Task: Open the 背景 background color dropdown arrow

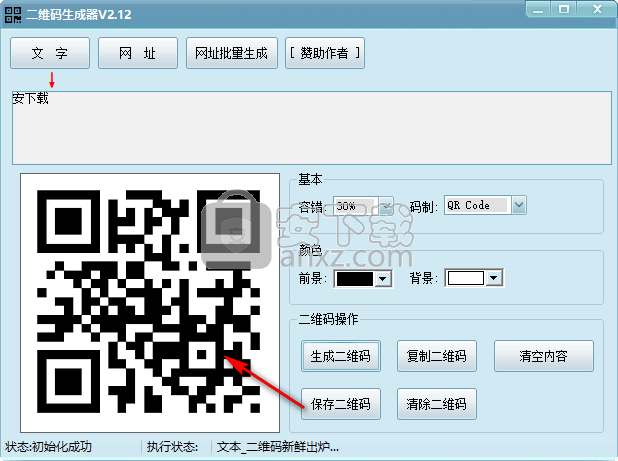Action: 493,278
